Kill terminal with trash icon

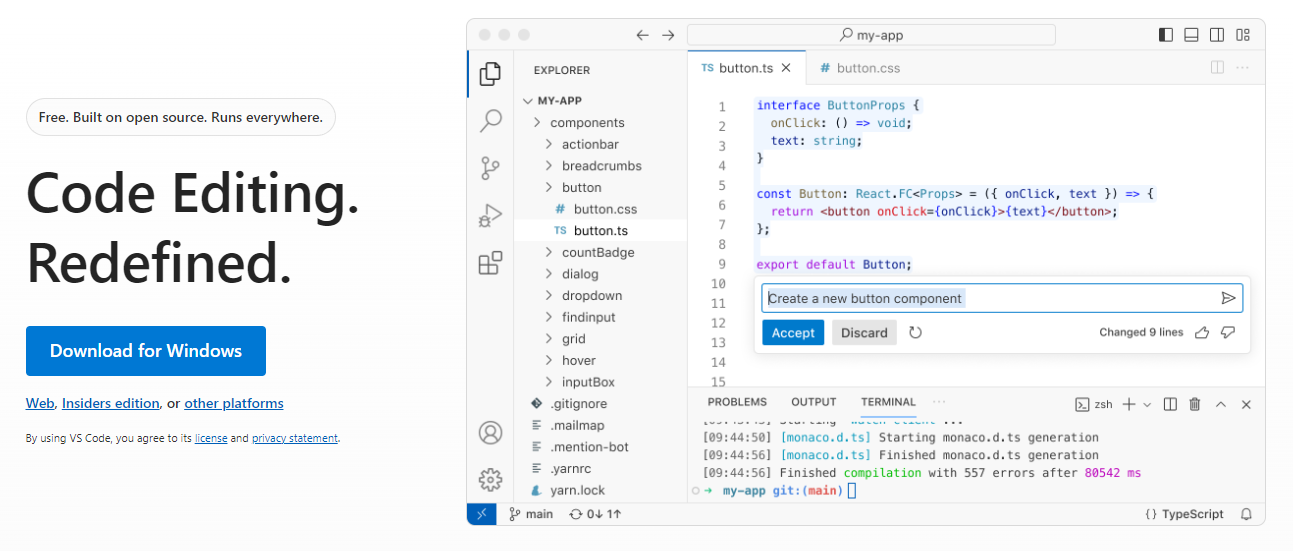click(x=1195, y=404)
